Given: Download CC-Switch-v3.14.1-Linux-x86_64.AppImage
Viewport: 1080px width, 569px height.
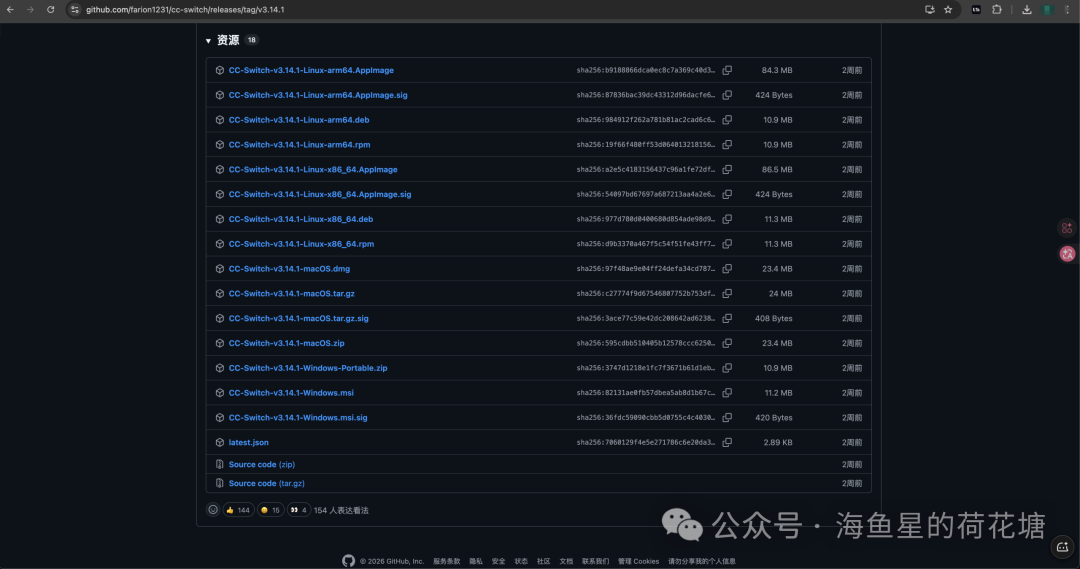Looking at the screenshot, I should [x=313, y=169].
